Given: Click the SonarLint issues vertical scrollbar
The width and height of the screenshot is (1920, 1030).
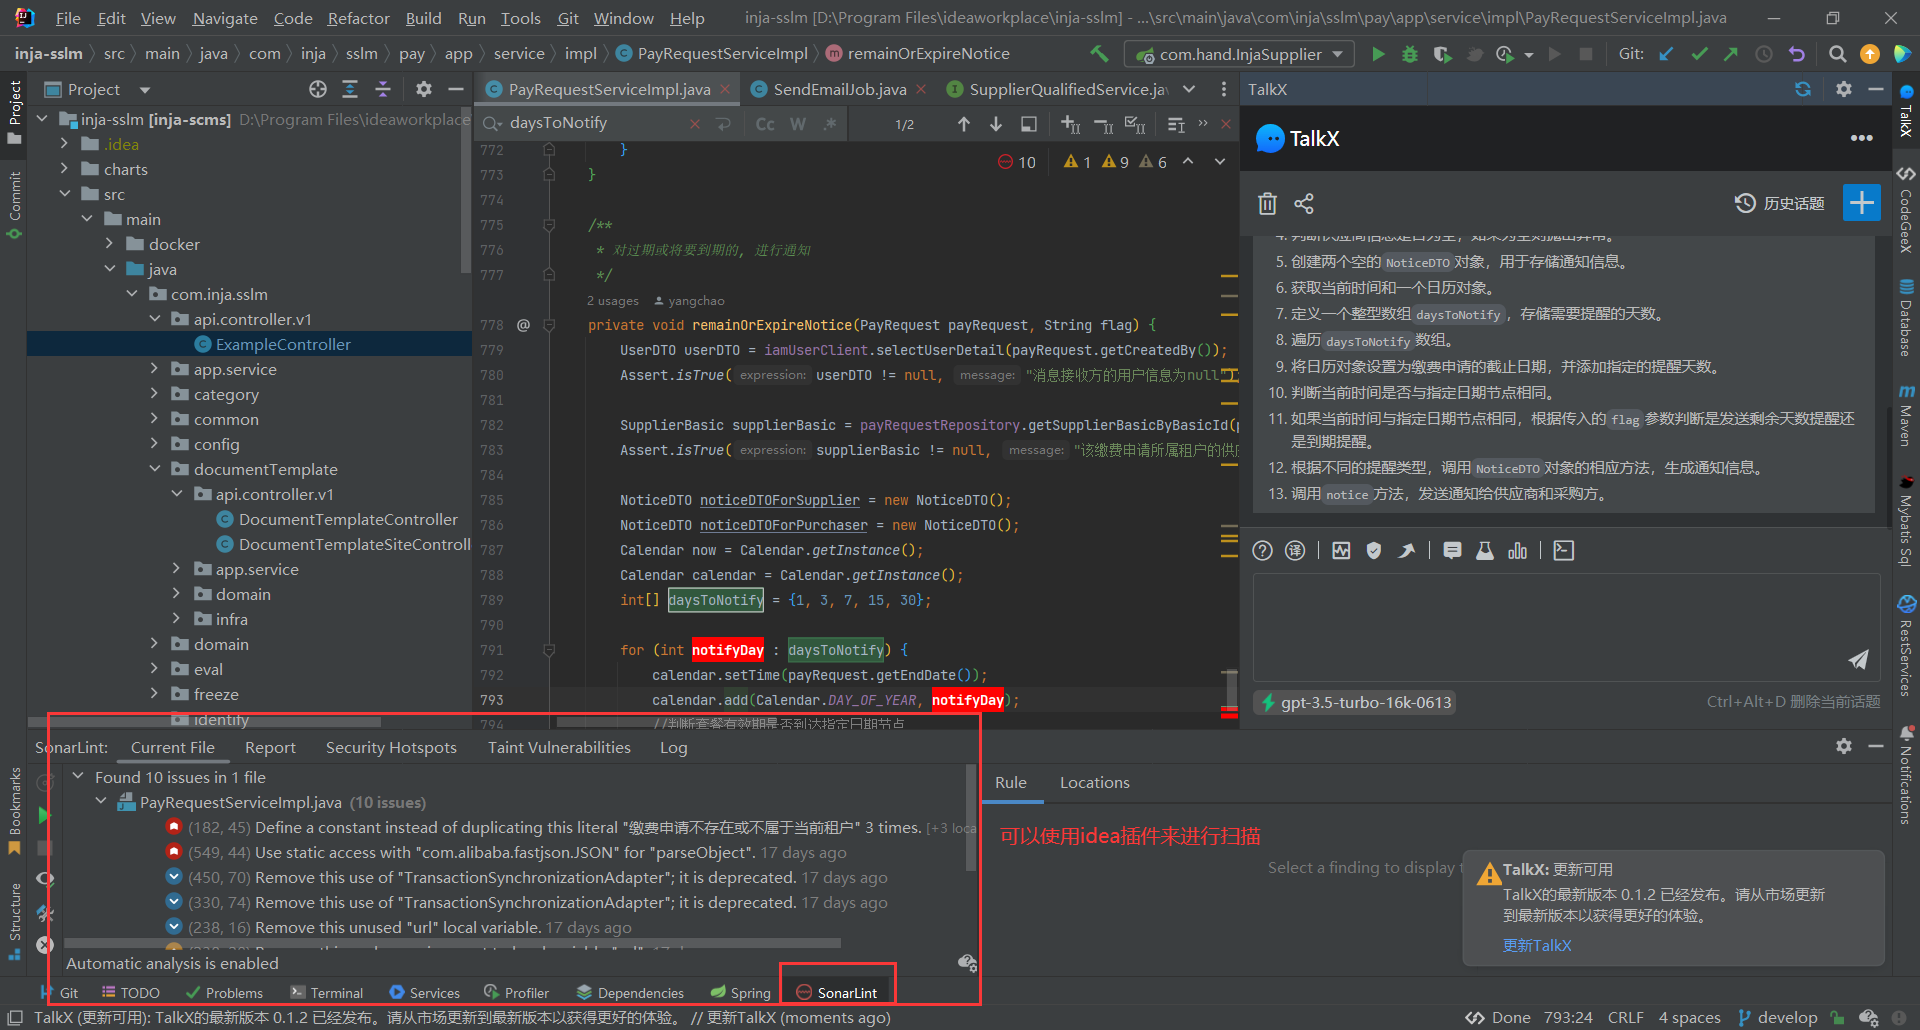Looking at the screenshot, I should pyautogui.click(x=970, y=818).
